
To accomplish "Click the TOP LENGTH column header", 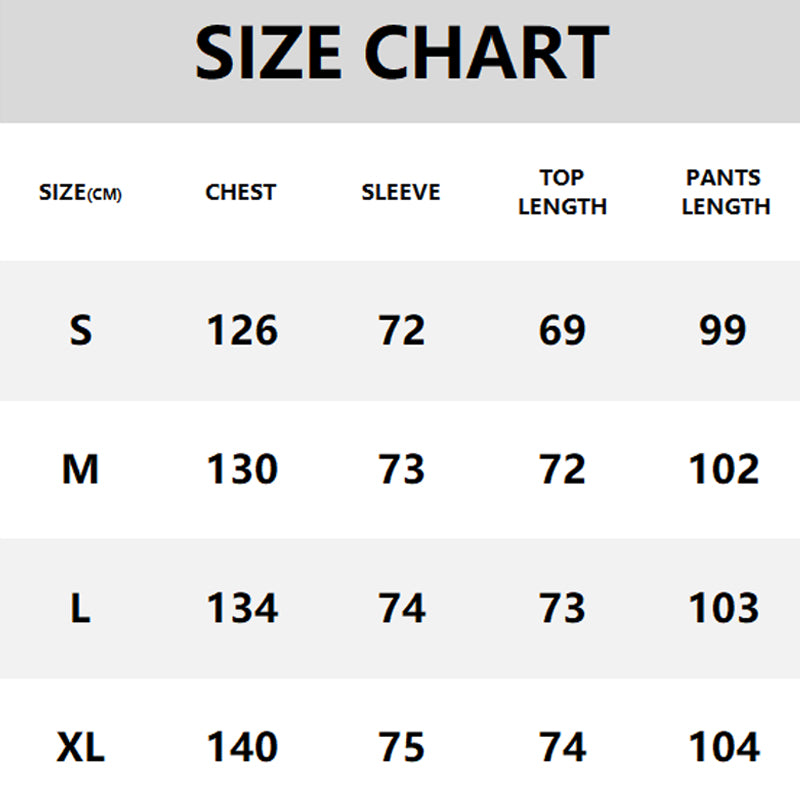I will tap(562, 192).
